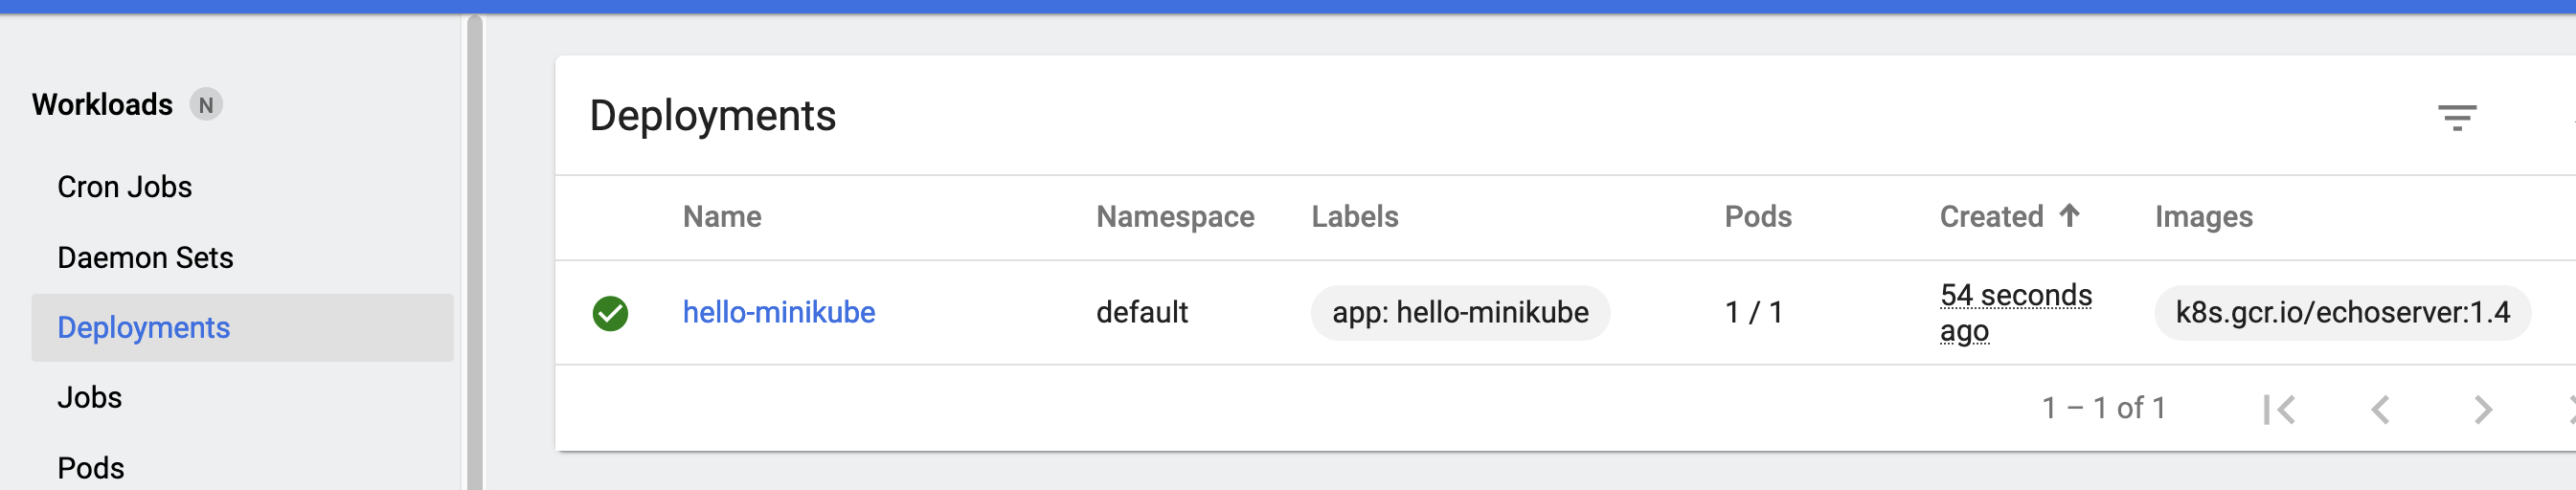This screenshot has height=490, width=2576.
Task: Select Daemon Sets in the sidebar
Action: [x=145, y=258]
